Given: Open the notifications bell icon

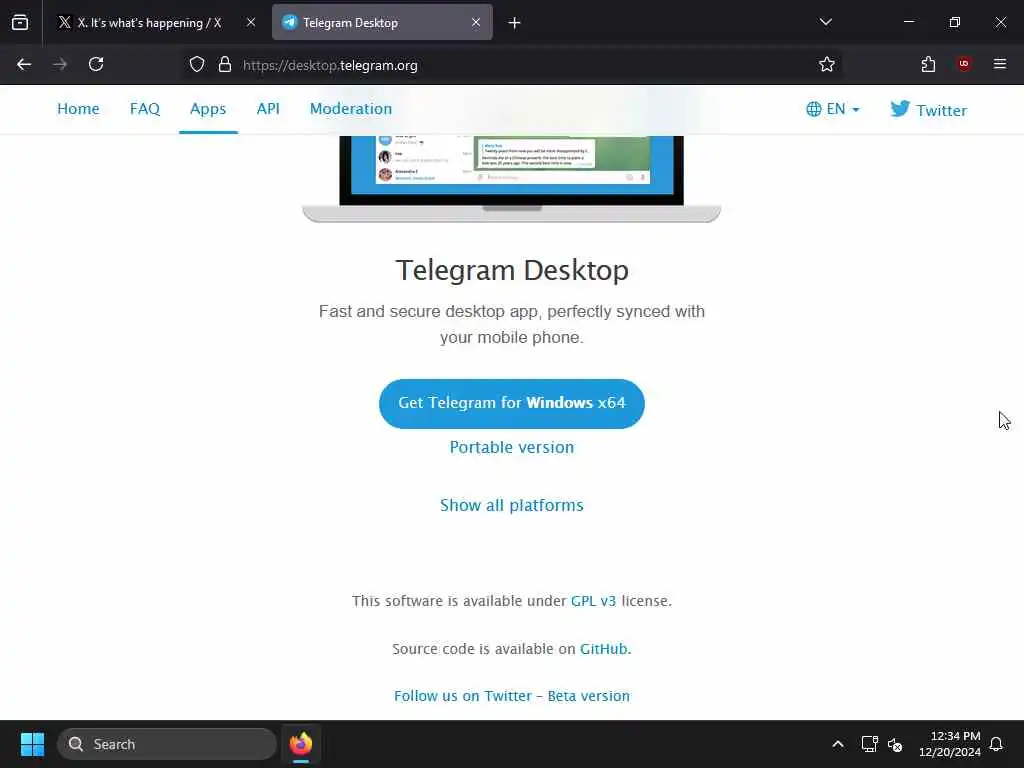Looking at the screenshot, I should click(997, 744).
